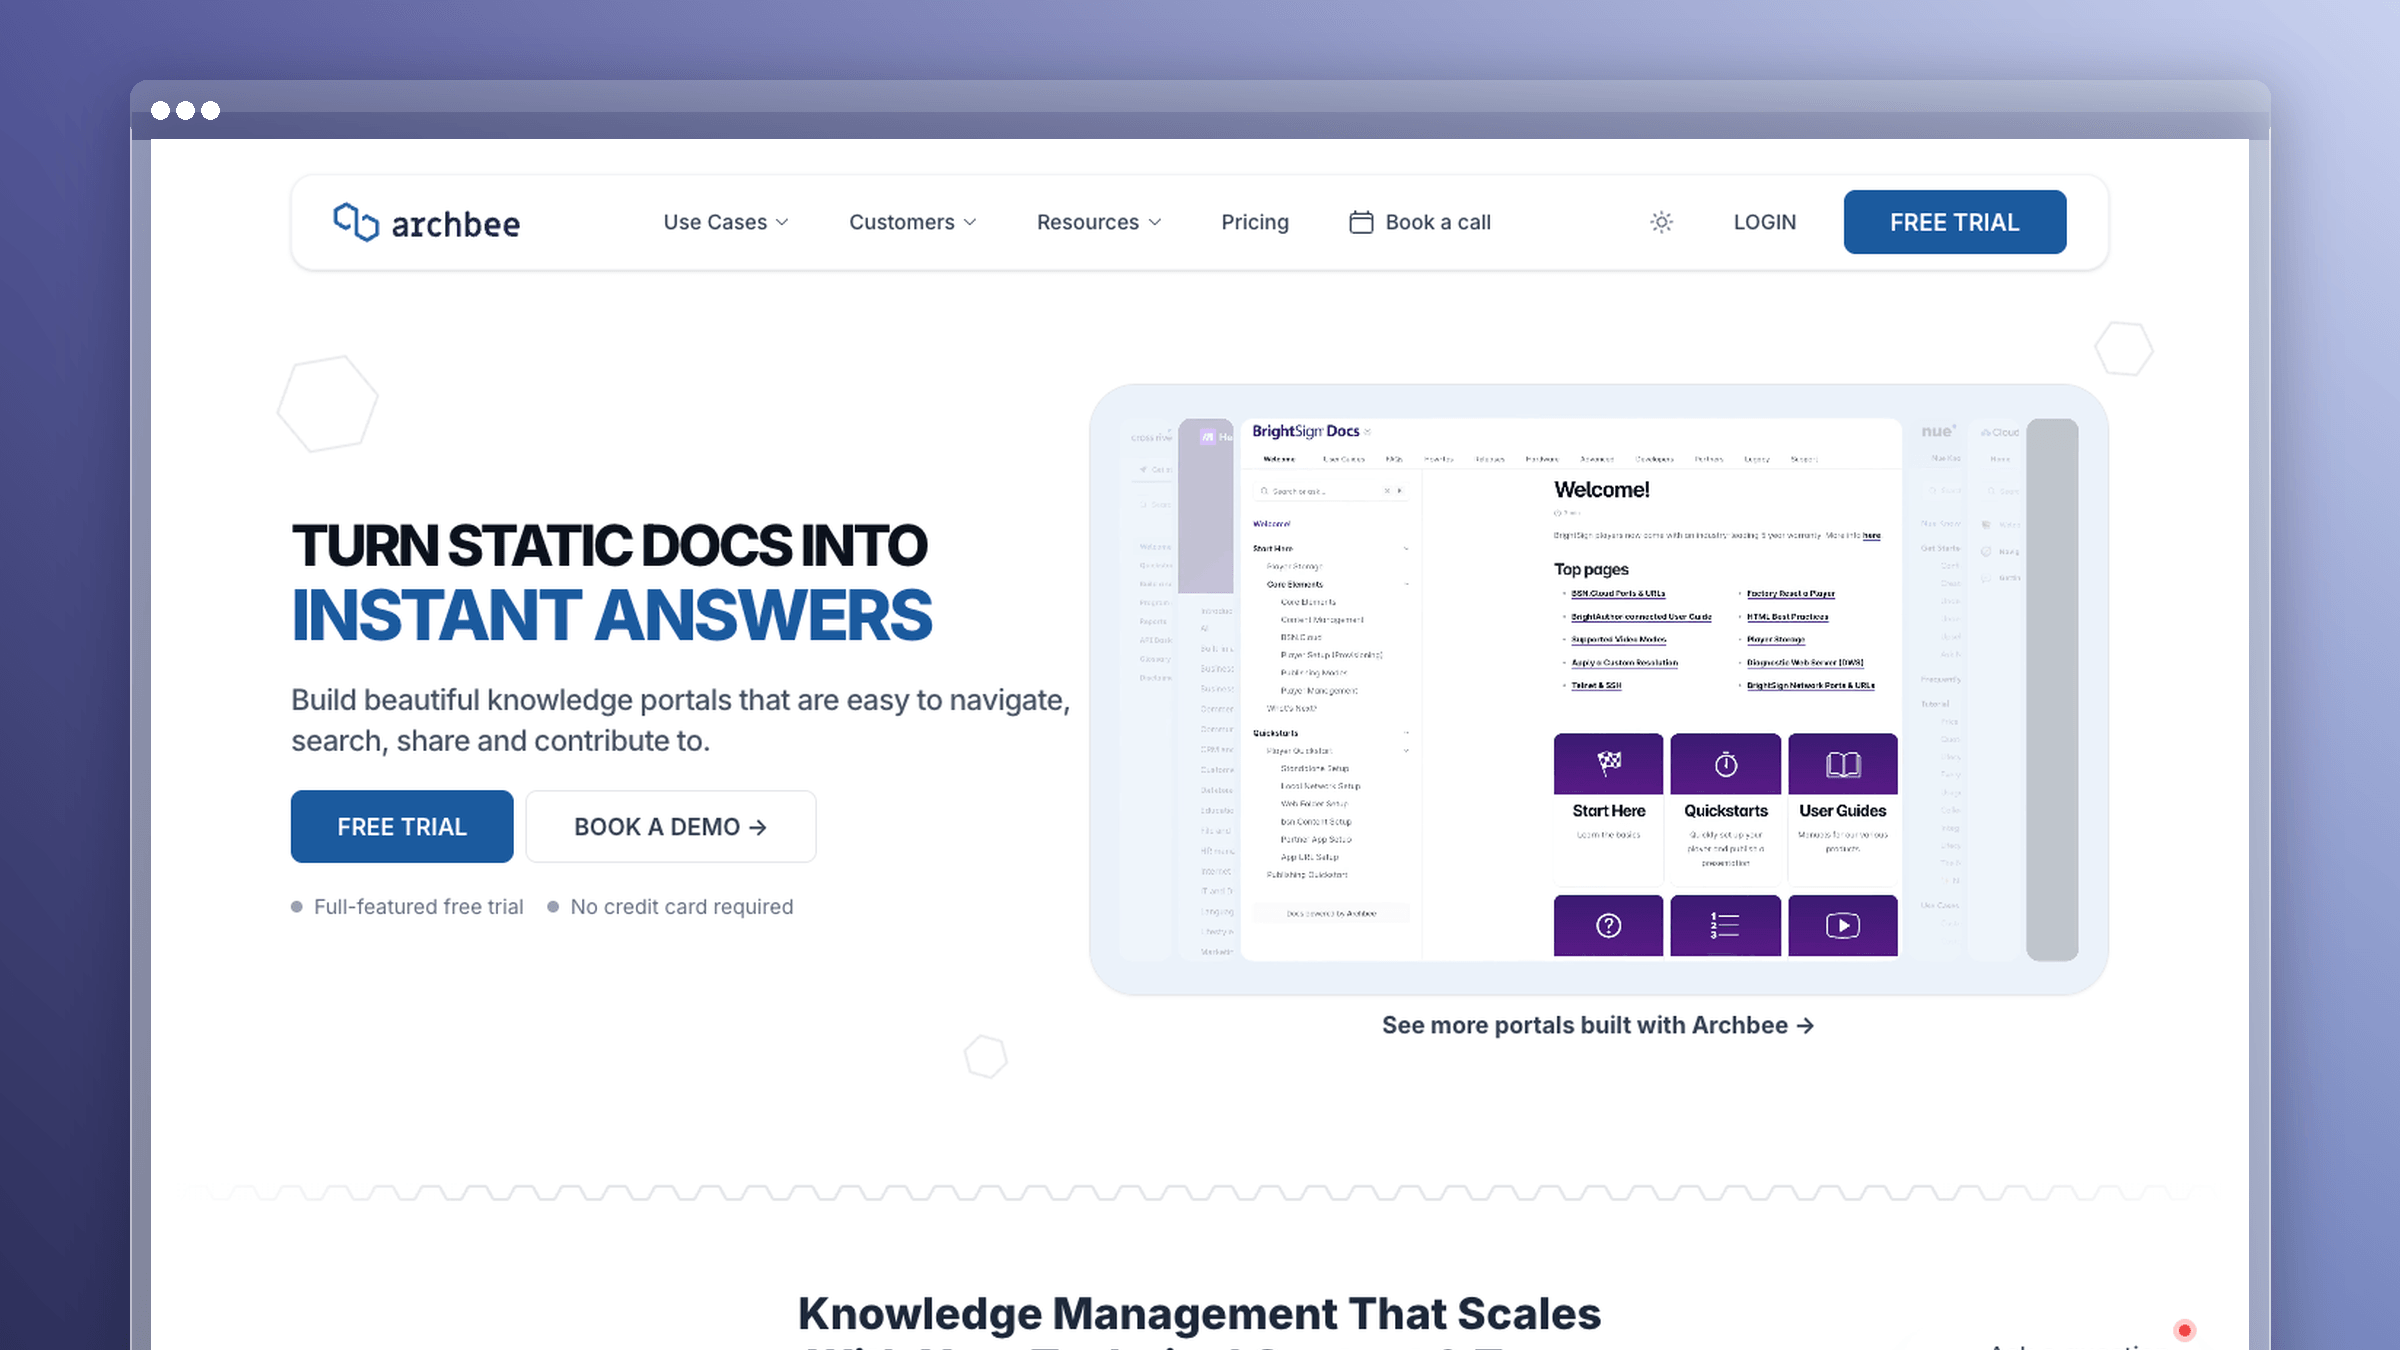The image size is (2400, 1350).
Task: Go to the Pricing page
Action: coord(1255,222)
